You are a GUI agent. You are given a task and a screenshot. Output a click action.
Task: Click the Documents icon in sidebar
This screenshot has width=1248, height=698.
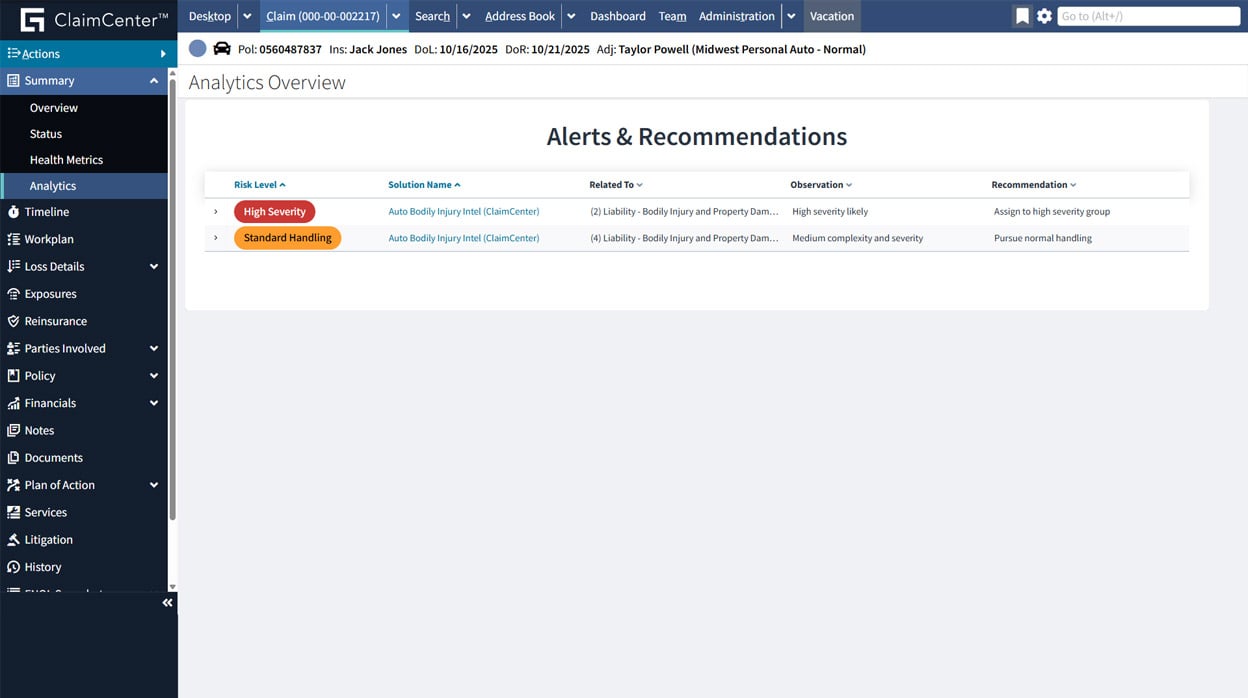pos(13,458)
